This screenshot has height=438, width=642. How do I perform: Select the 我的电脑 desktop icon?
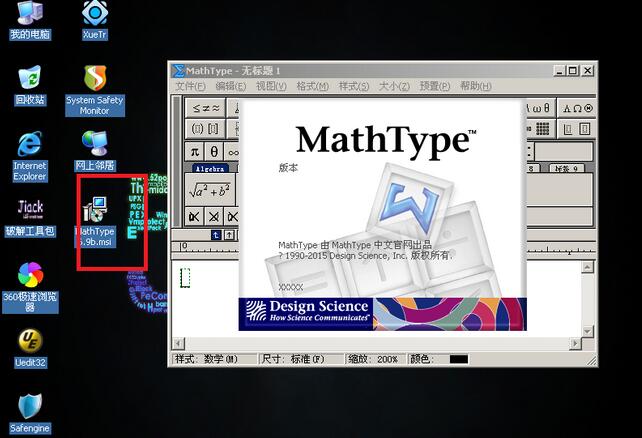[x=30, y=21]
